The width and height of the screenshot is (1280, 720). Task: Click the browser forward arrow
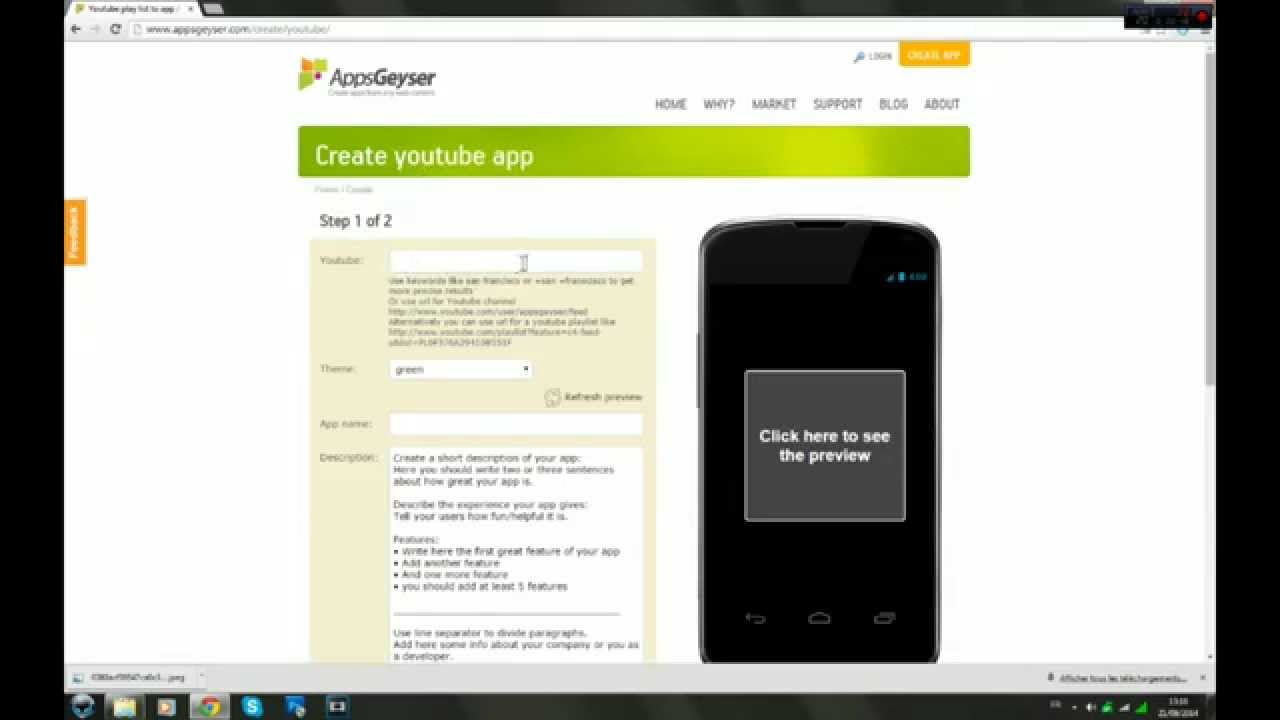pyautogui.click(x=96, y=29)
